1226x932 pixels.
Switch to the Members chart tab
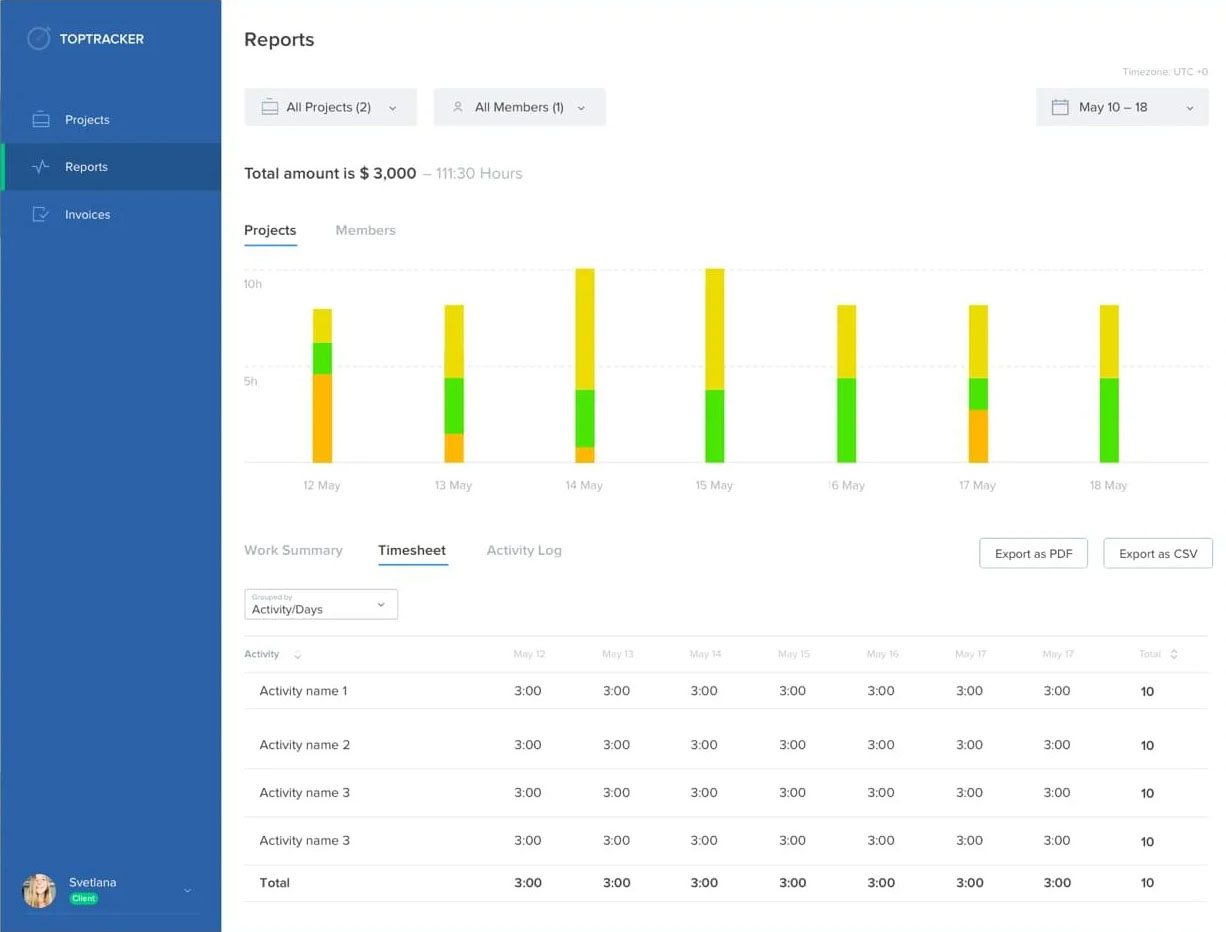(365, 230)
